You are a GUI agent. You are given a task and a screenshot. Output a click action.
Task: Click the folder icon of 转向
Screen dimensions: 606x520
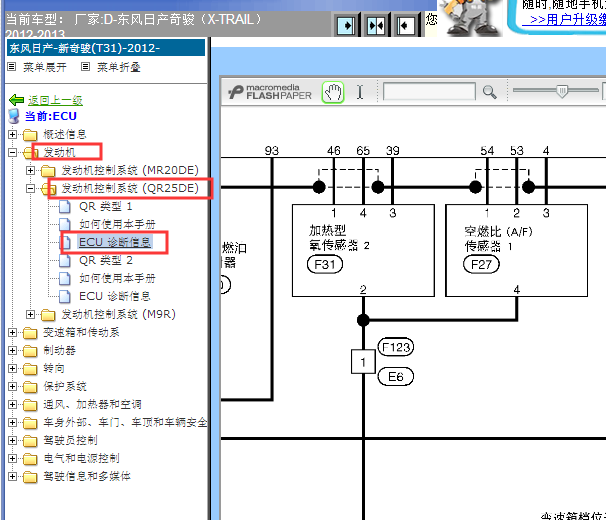coord(30,369)
